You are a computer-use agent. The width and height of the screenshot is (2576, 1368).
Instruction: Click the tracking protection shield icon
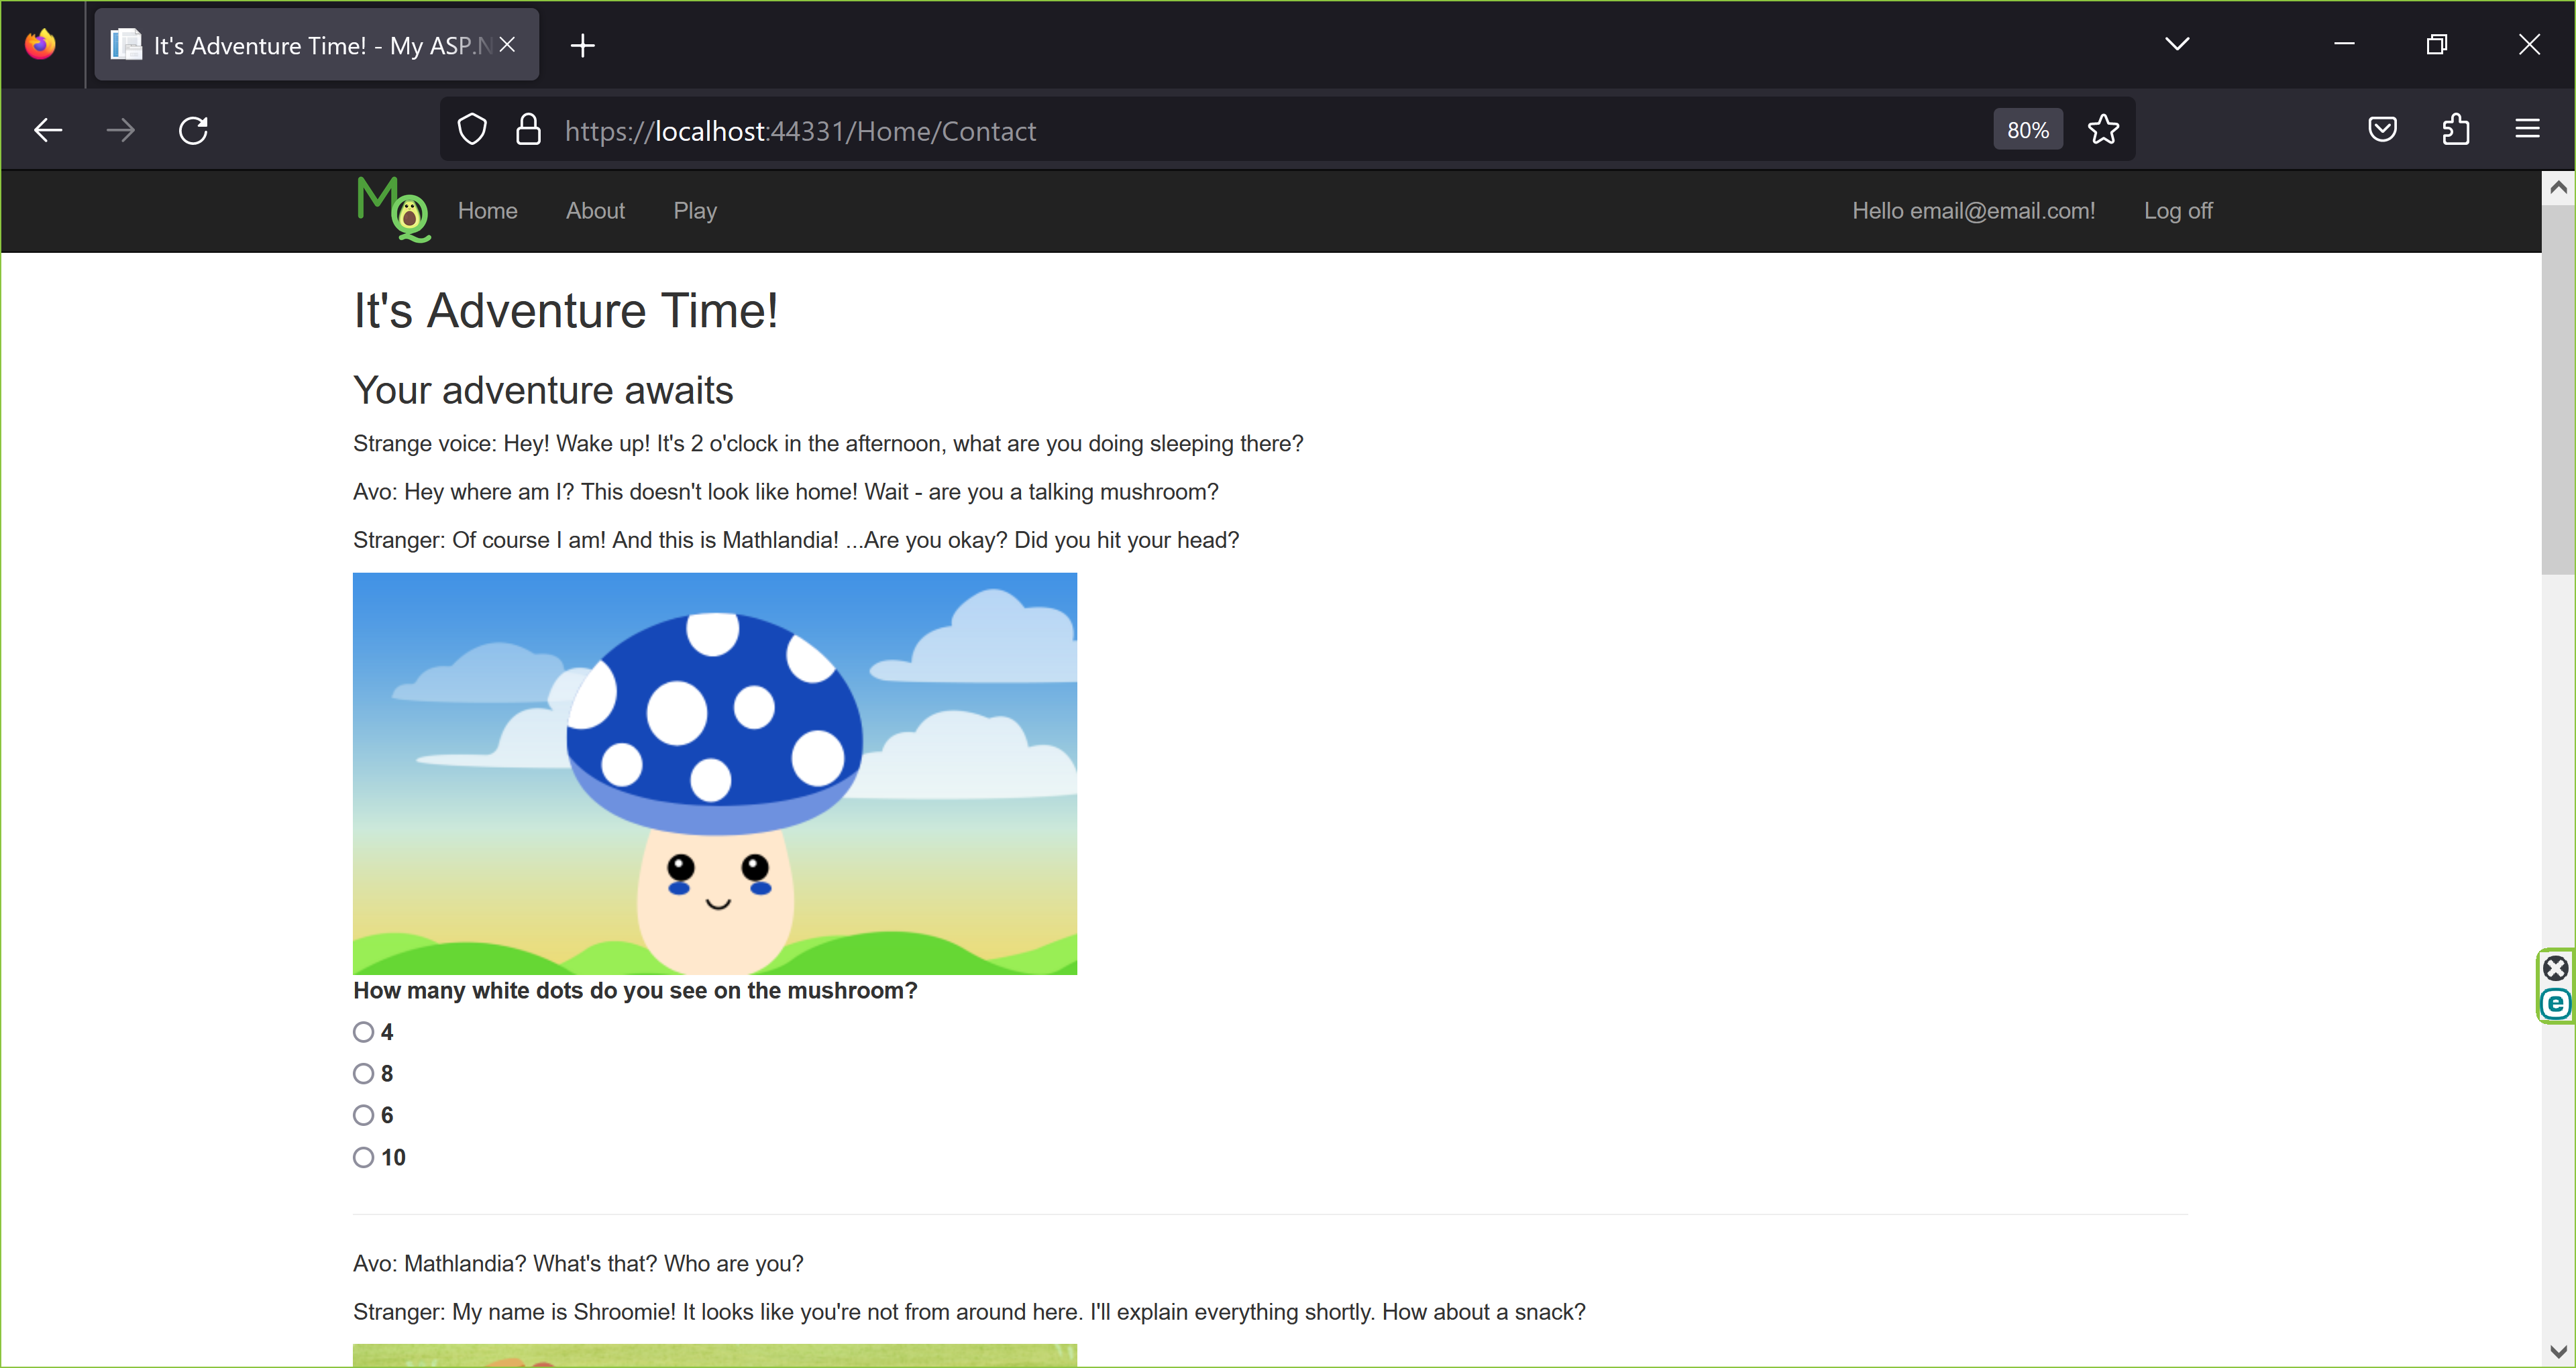click(472, 130)
